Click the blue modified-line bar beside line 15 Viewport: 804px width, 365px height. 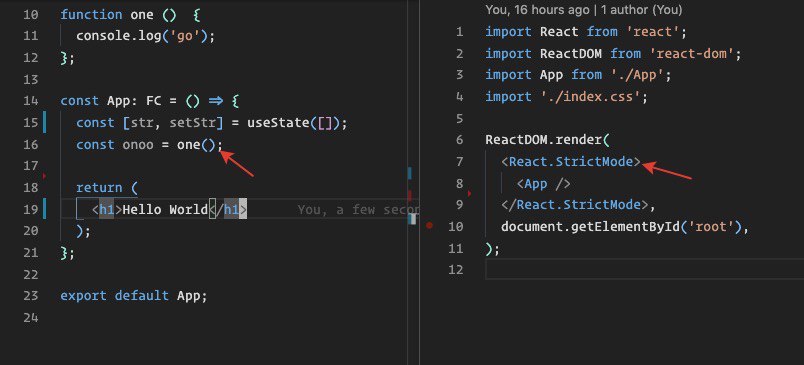[45, 123]
